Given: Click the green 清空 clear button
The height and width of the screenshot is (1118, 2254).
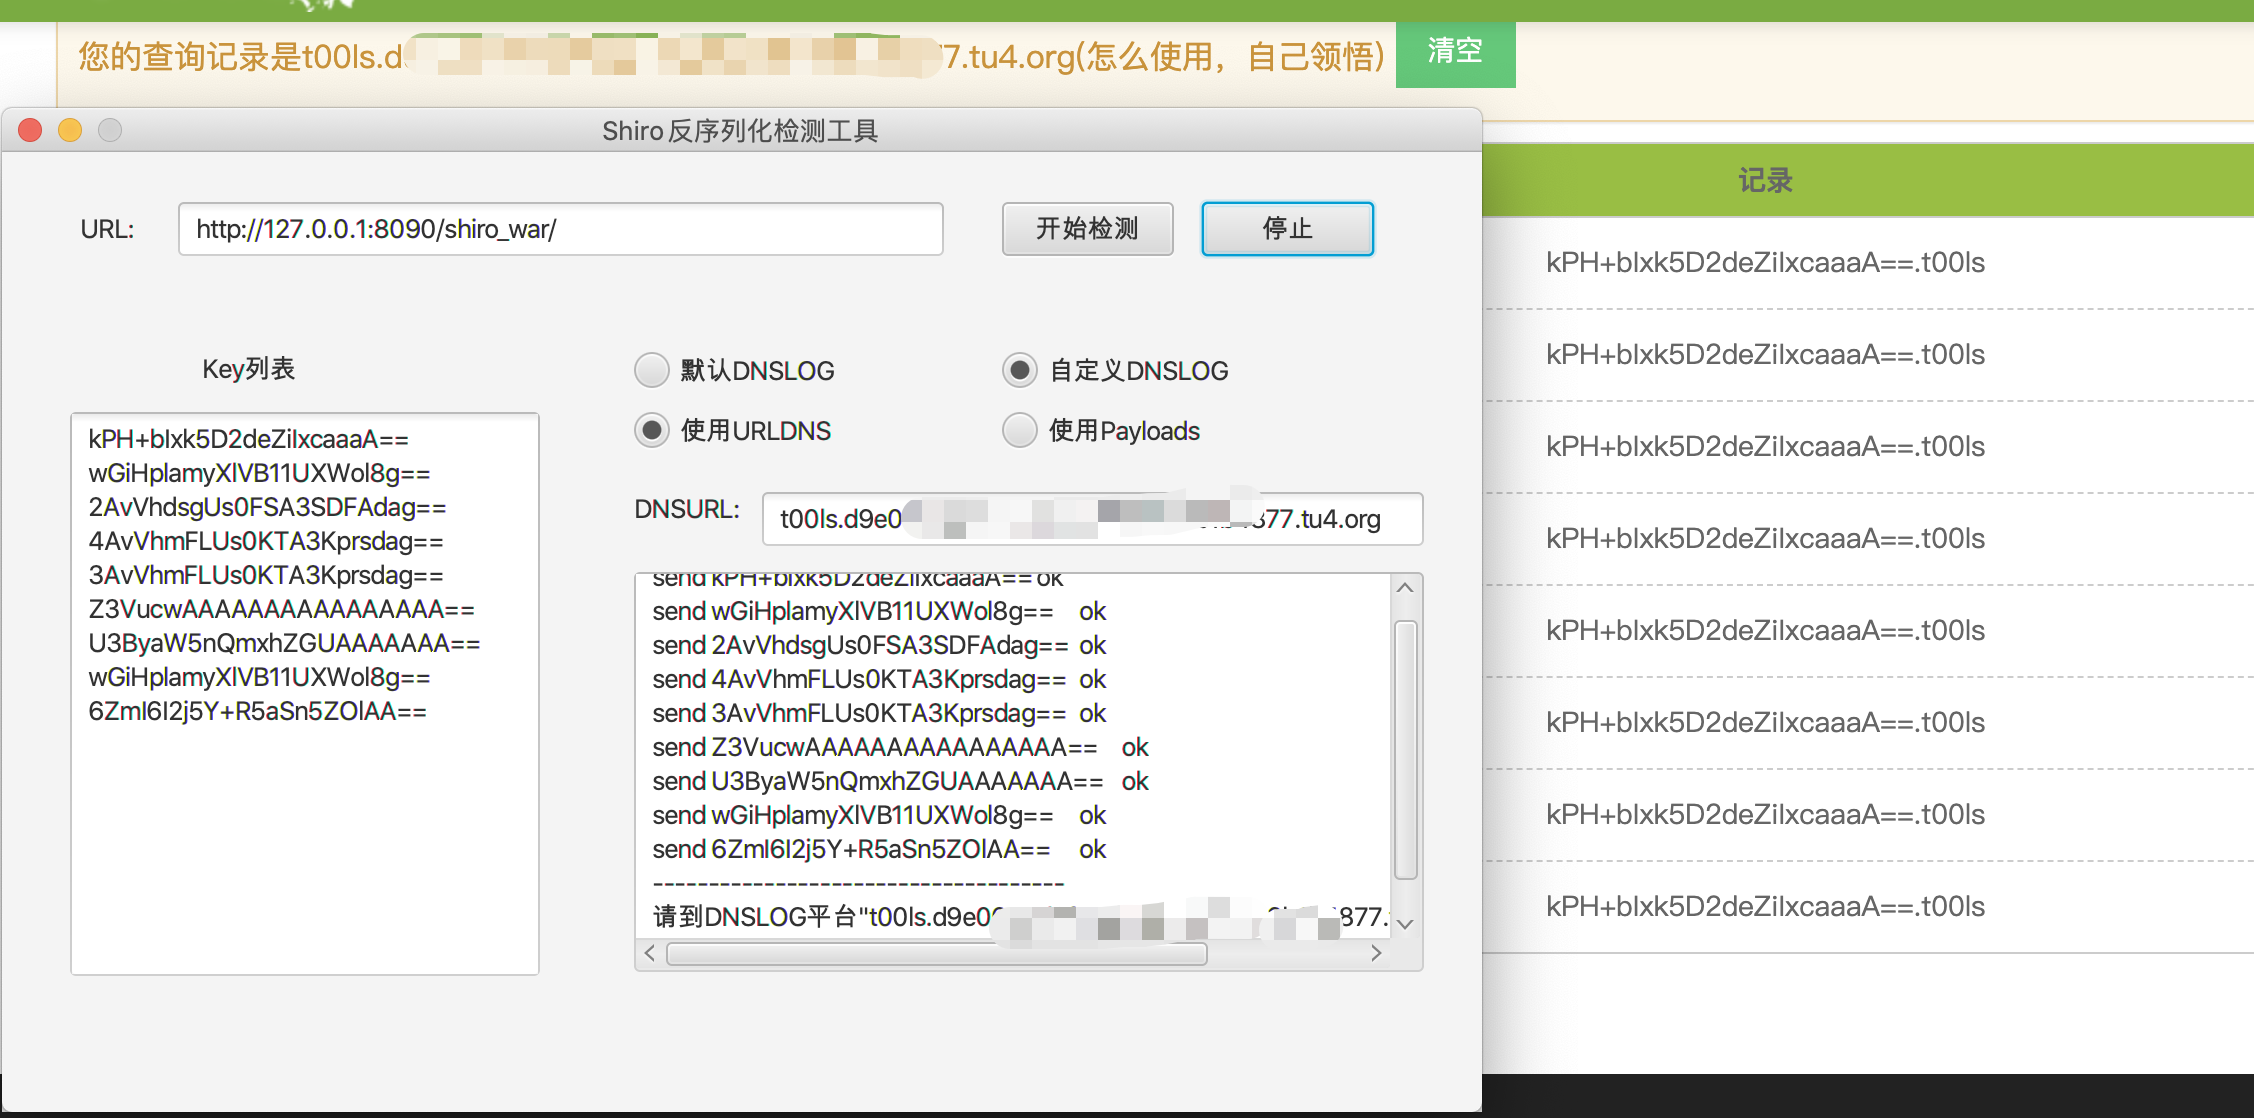Looking at the screenshot, I should point(1455,52).
